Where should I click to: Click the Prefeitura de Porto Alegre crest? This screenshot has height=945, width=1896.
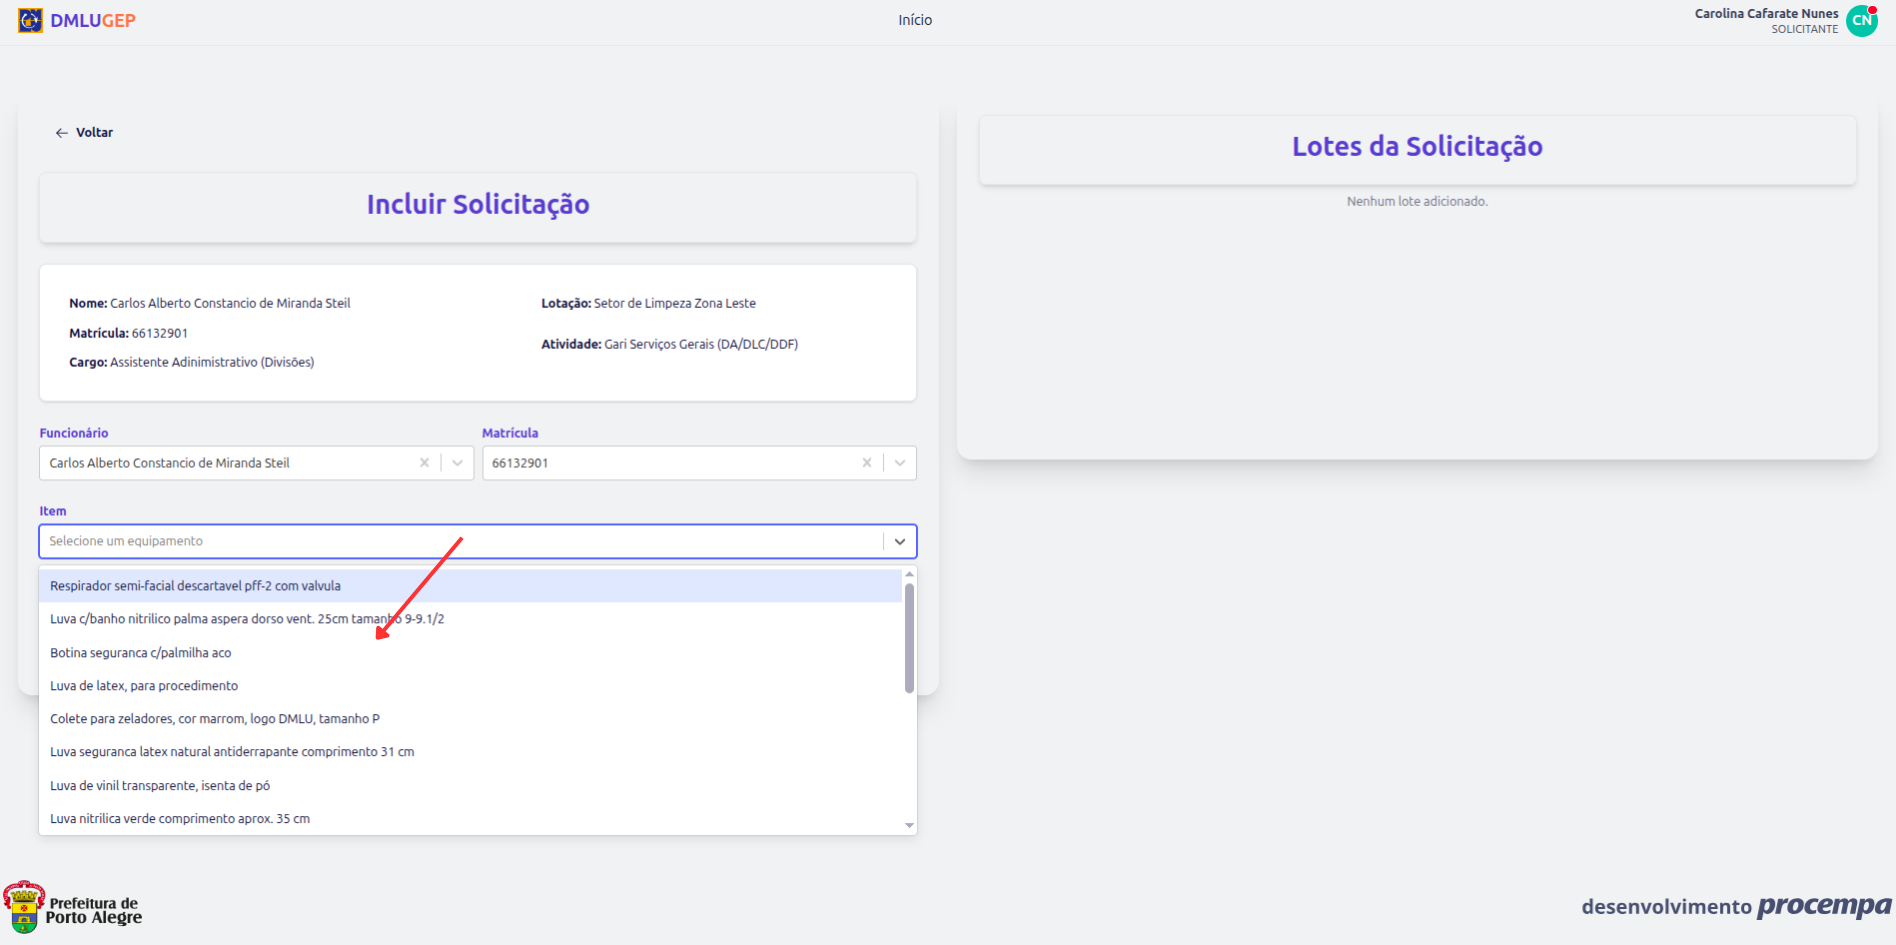pyautogui.click(x=24, y=908)
